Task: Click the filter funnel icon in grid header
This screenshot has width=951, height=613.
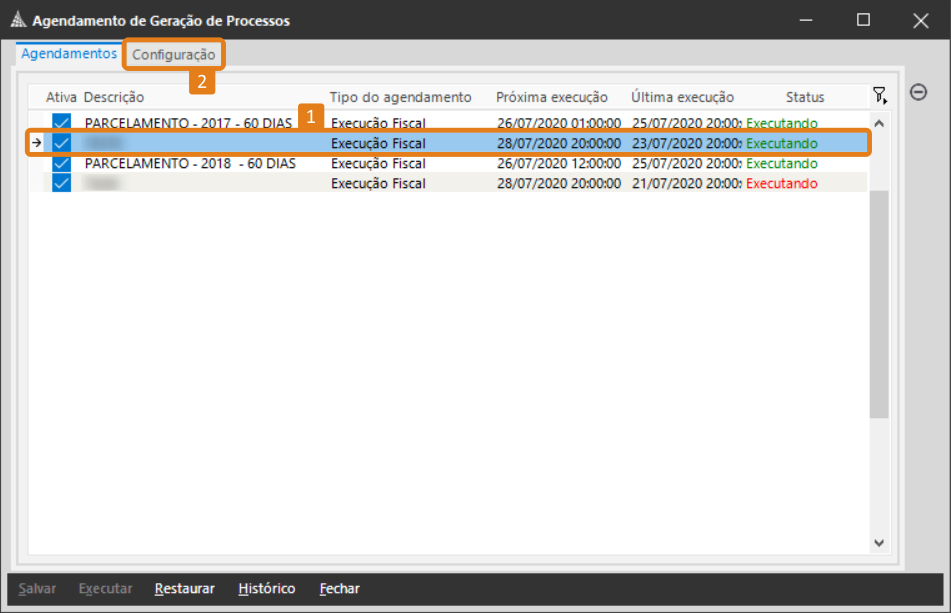Action: (879, 96)
